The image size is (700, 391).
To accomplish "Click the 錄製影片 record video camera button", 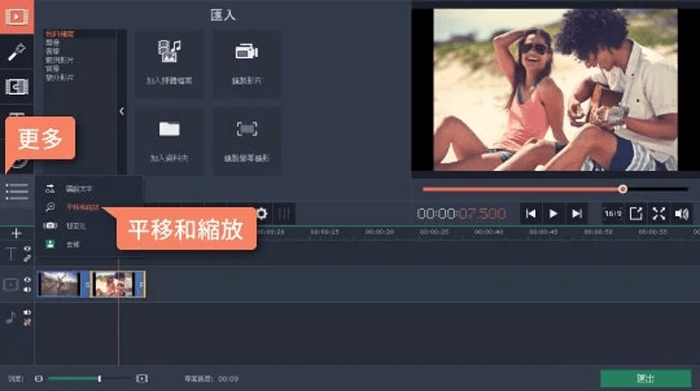I will 246,64.
